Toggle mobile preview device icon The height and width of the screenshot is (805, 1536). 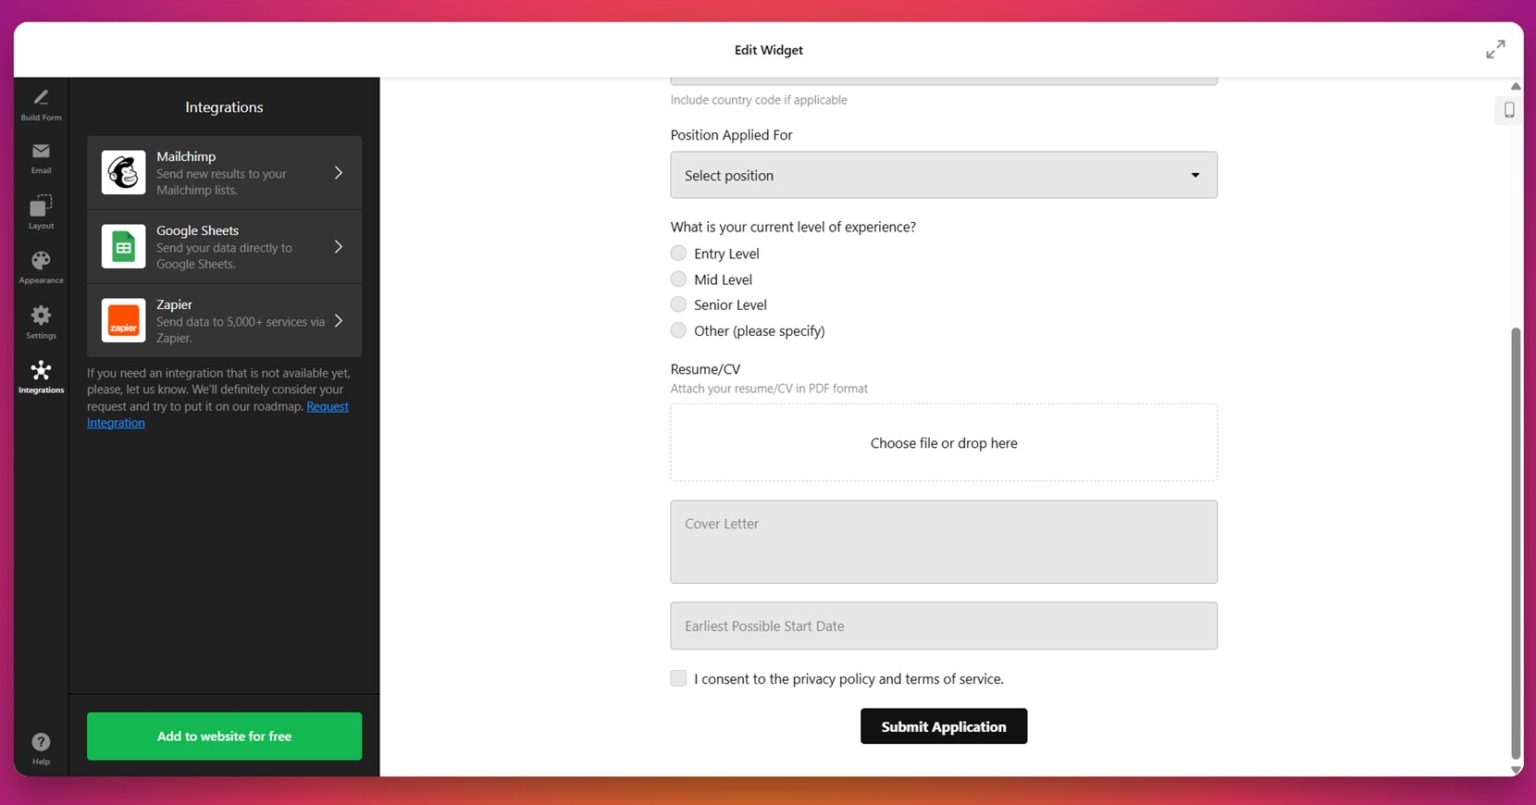click(1509, 110)
